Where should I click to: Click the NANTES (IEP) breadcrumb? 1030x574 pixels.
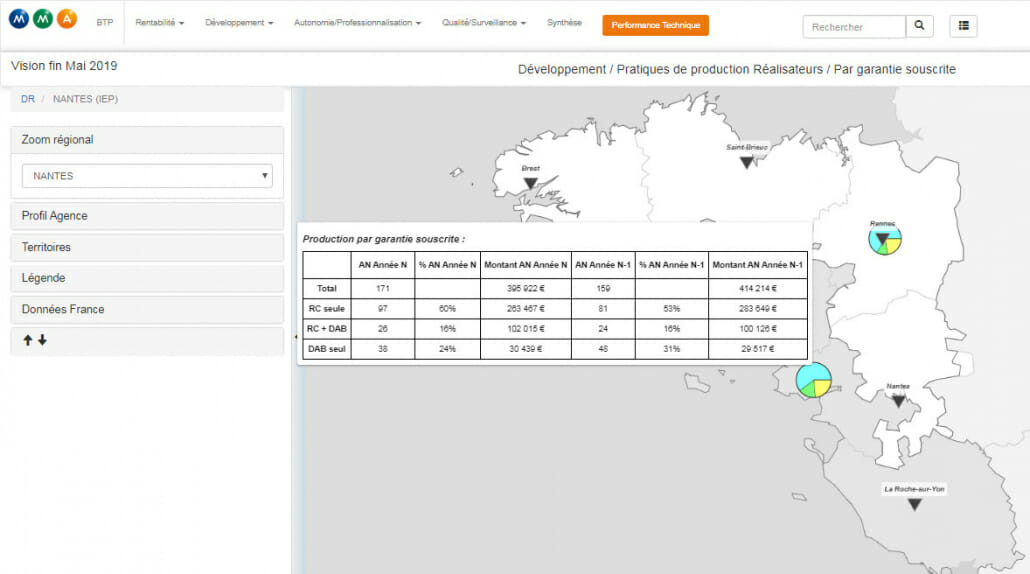pos(85,99)
